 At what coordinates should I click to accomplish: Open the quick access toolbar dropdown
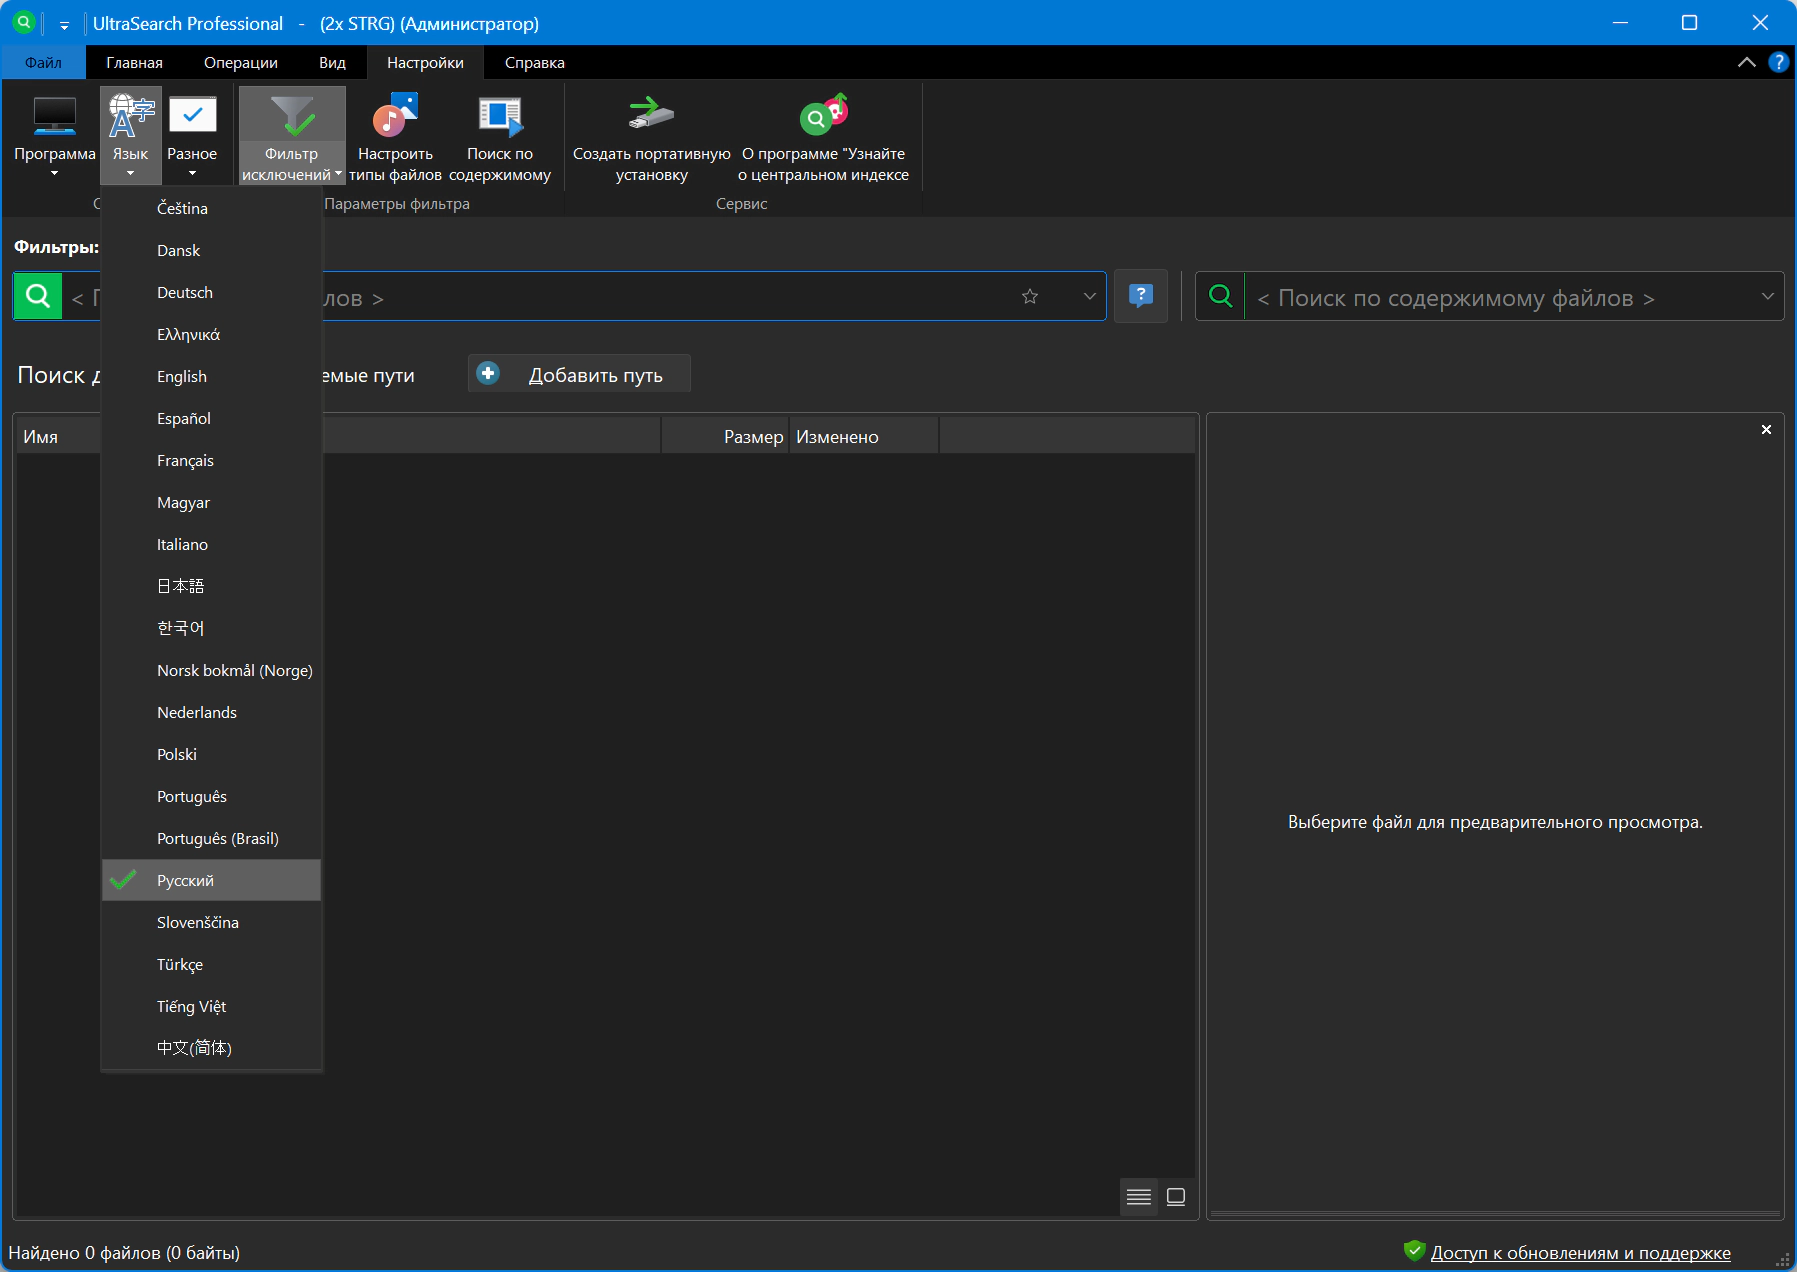coord(64,24)
